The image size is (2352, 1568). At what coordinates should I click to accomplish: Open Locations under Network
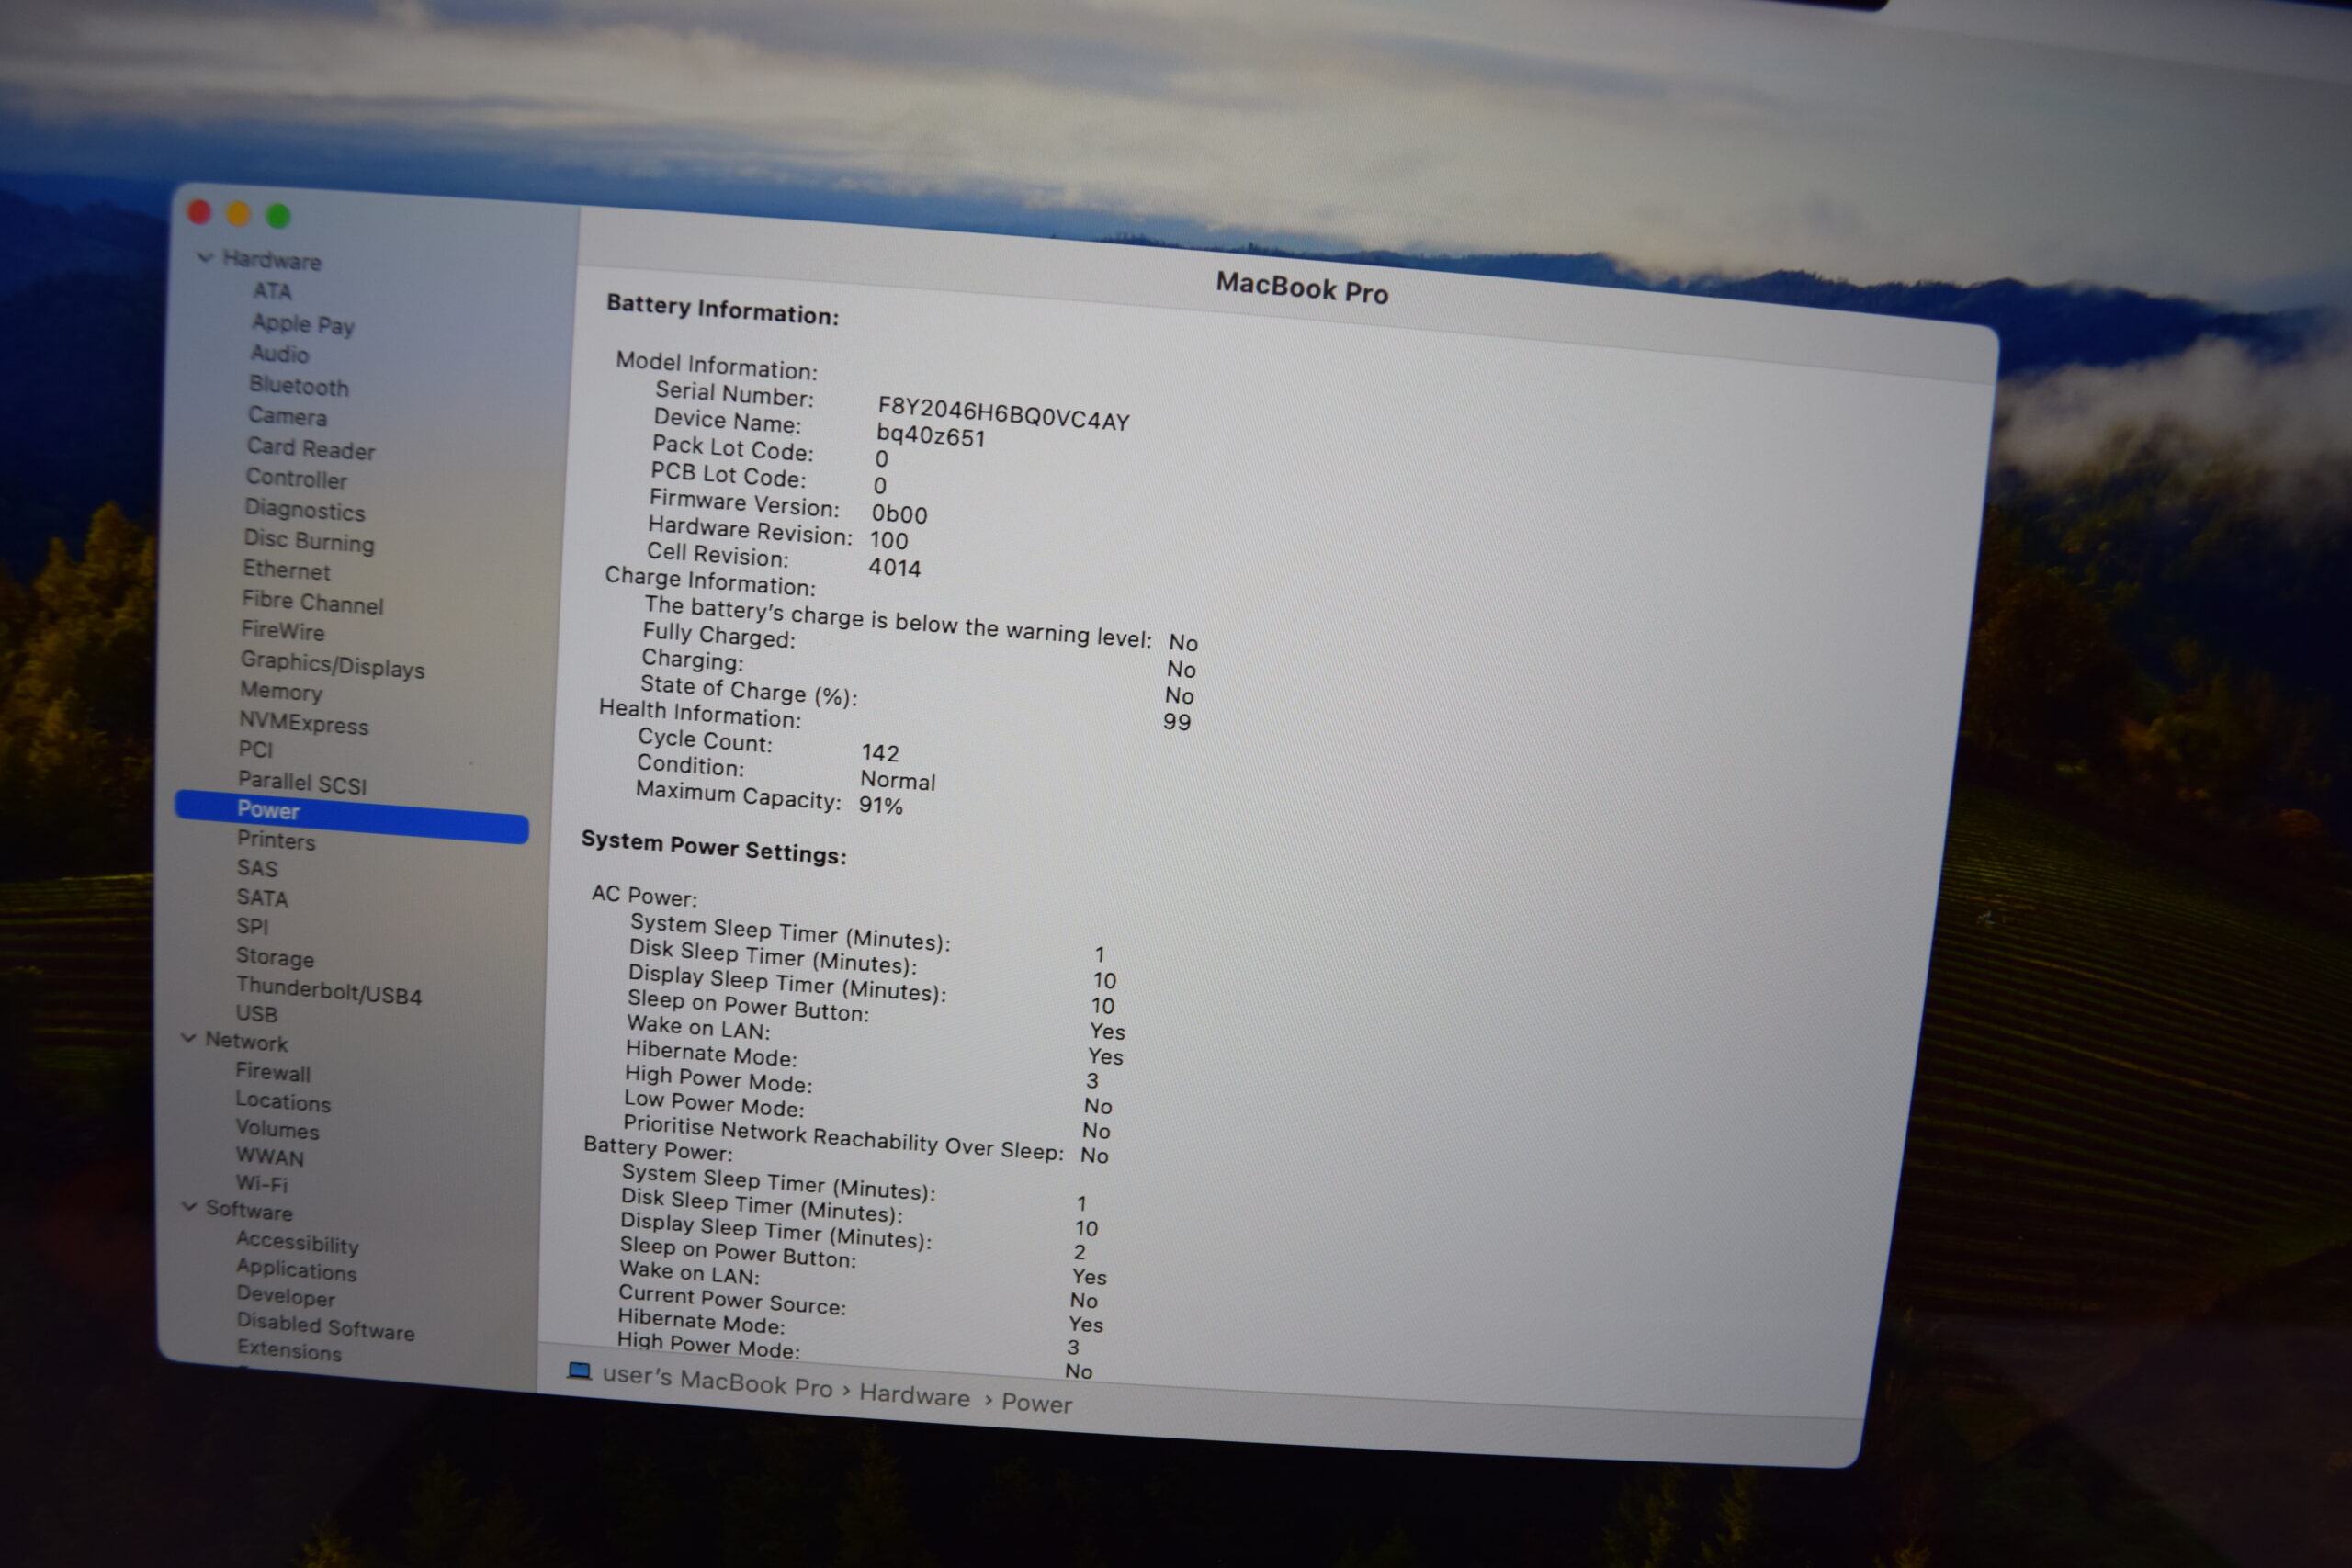point(283,1101)
